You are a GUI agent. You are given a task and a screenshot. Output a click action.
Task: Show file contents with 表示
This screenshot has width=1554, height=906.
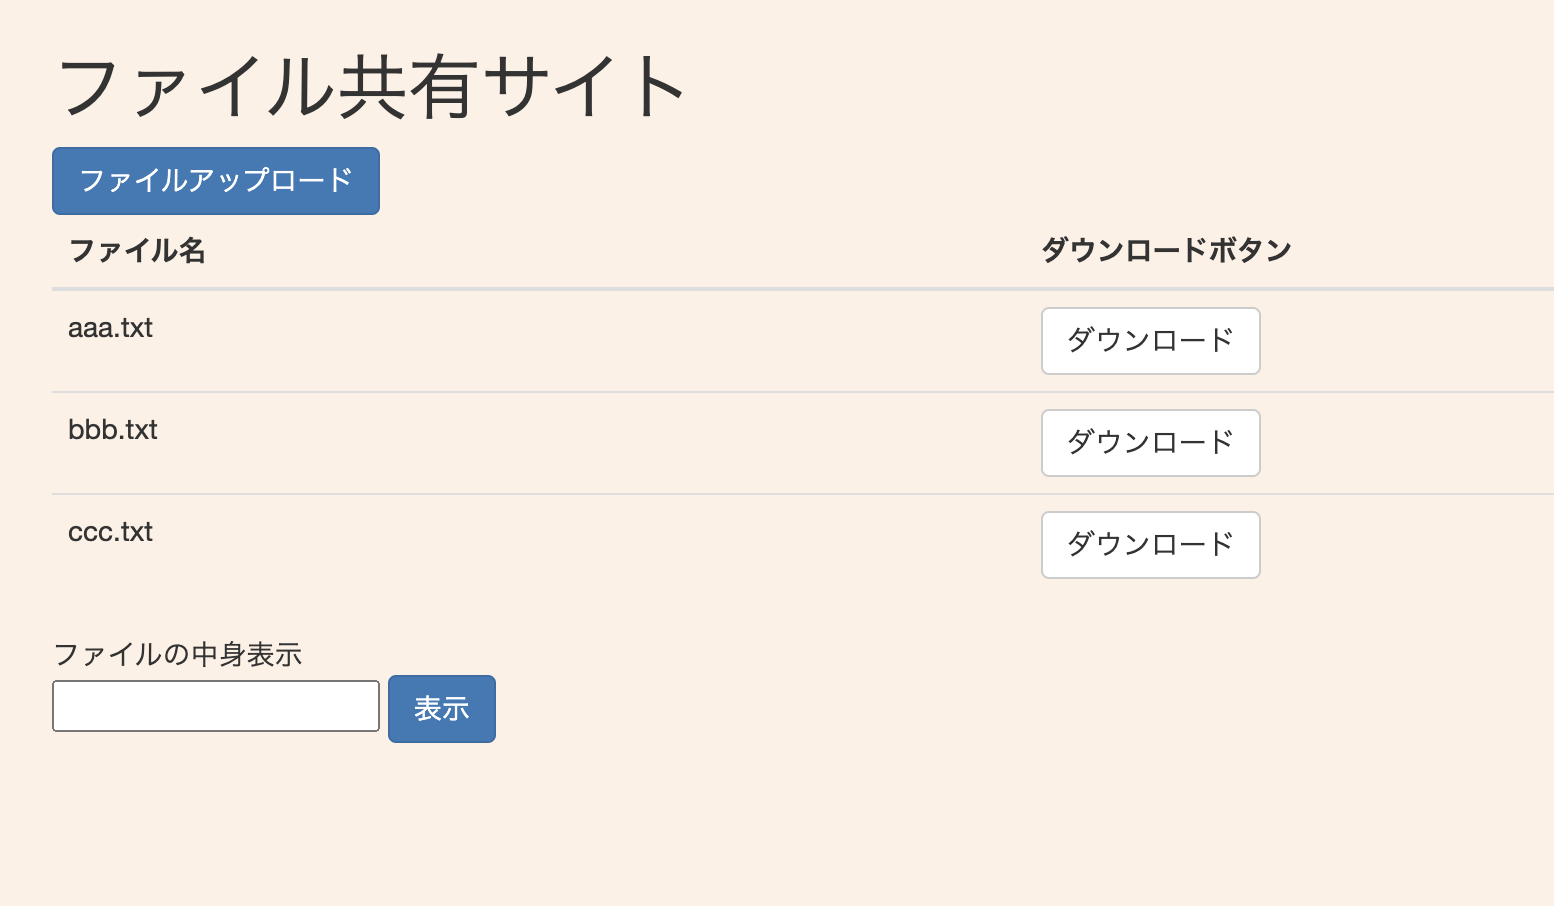[x=441, y=709]
